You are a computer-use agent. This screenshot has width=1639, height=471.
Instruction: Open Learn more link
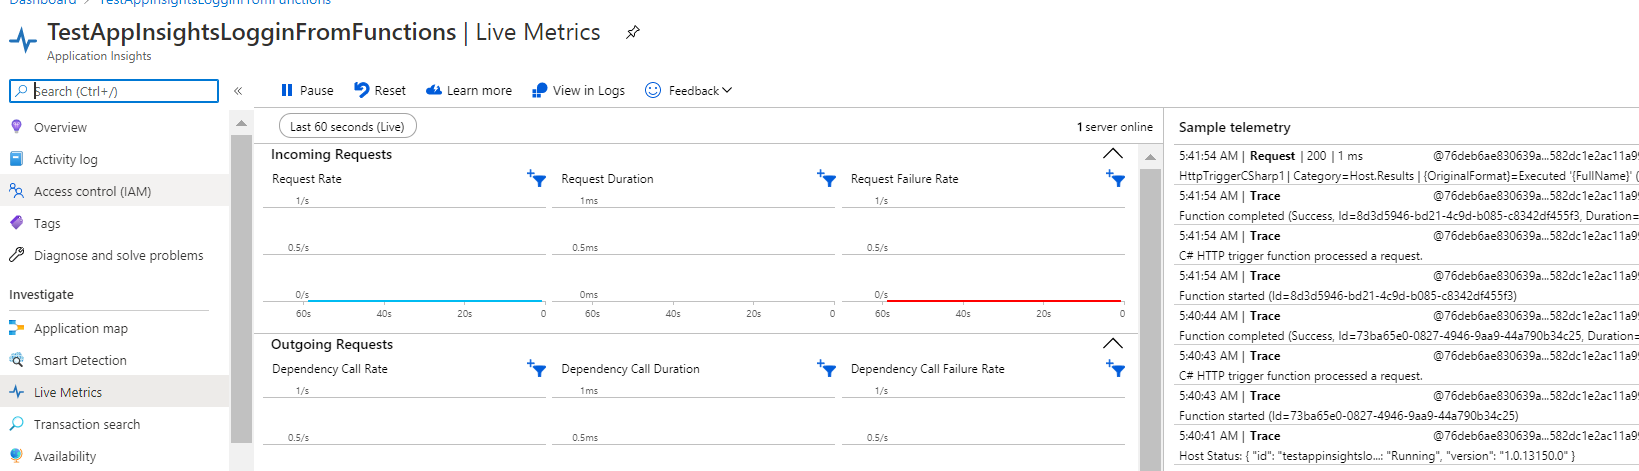469,90
